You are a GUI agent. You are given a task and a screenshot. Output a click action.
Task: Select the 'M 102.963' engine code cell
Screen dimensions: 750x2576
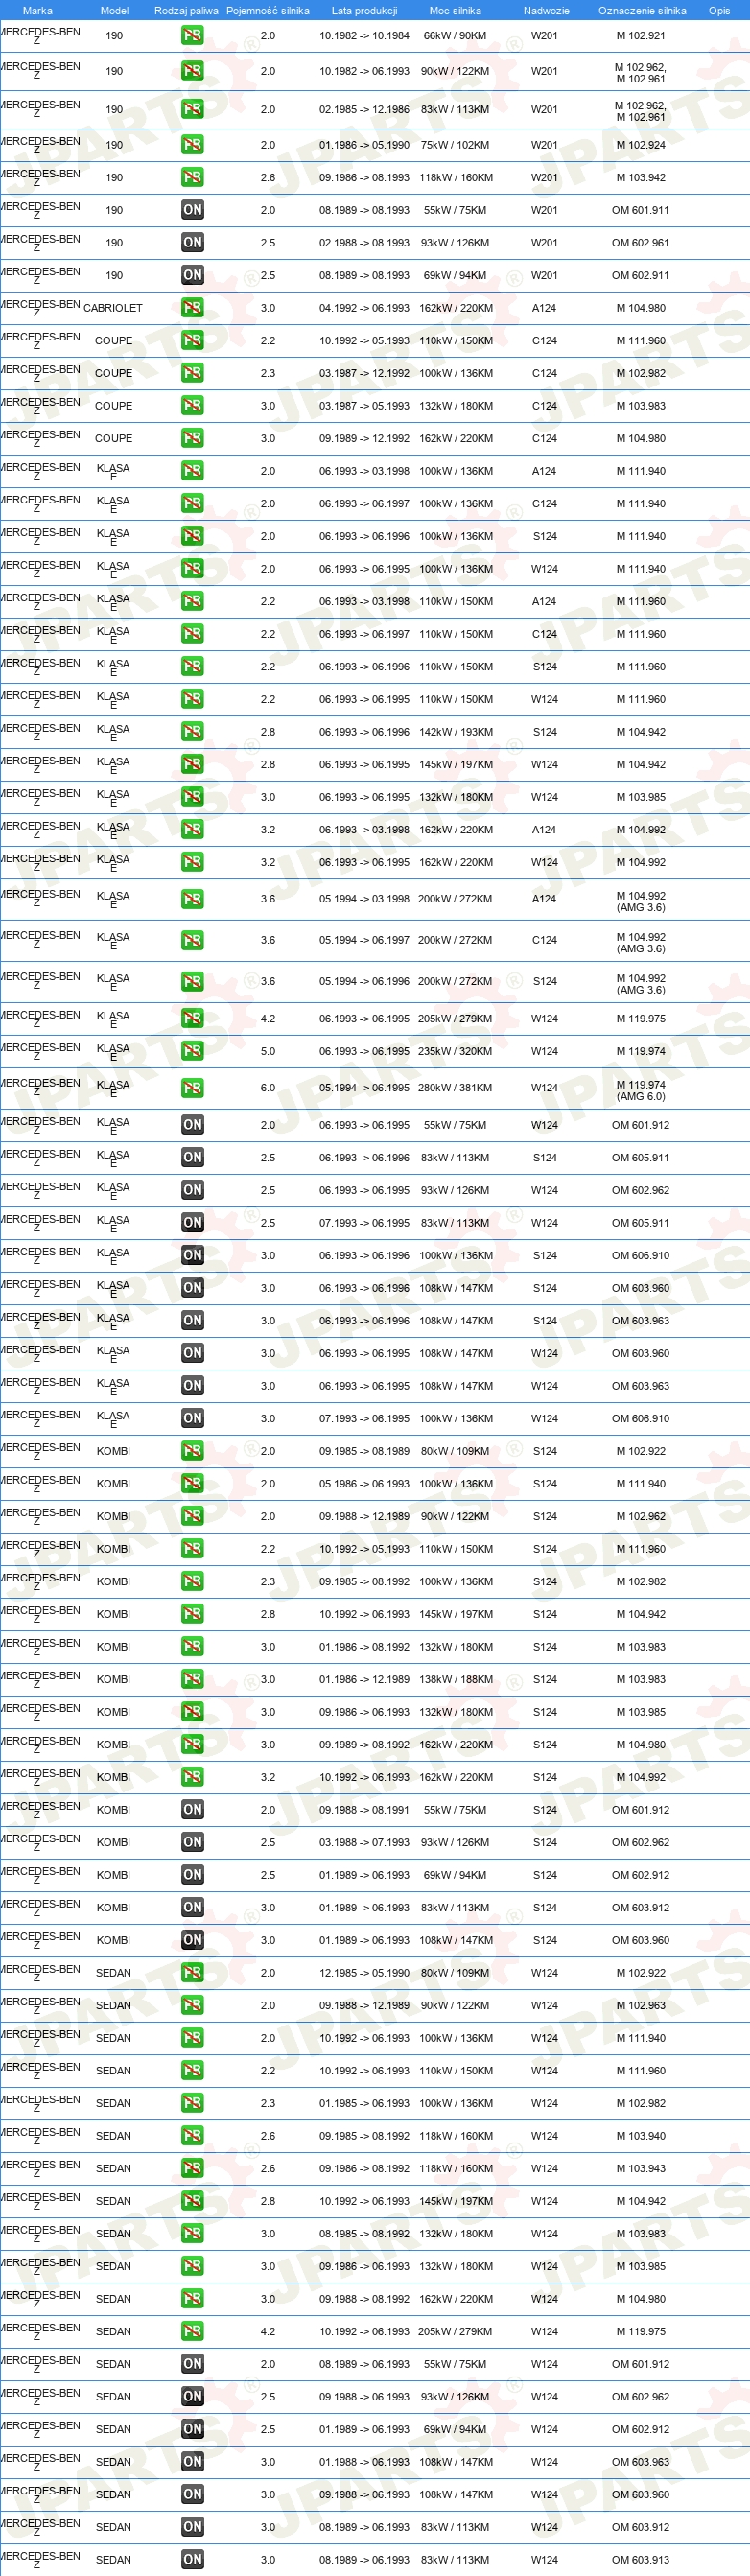(x=641, y=2005)
